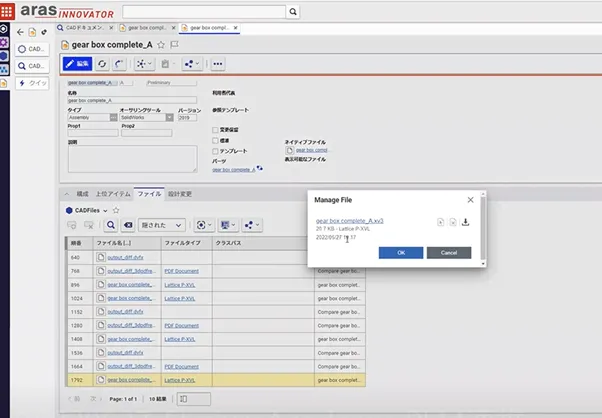Click the magnifier button beside the top search box
The height and width of the screenshot is (418, 602).
click(293, 12)
